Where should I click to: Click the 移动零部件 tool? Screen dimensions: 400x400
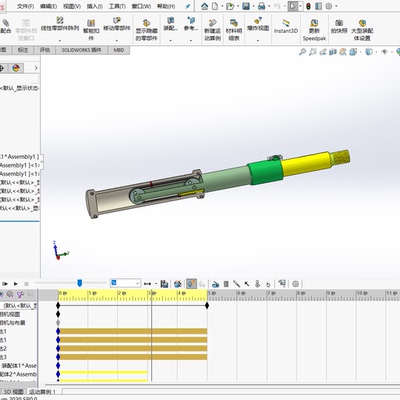click(x=117, y=24)
